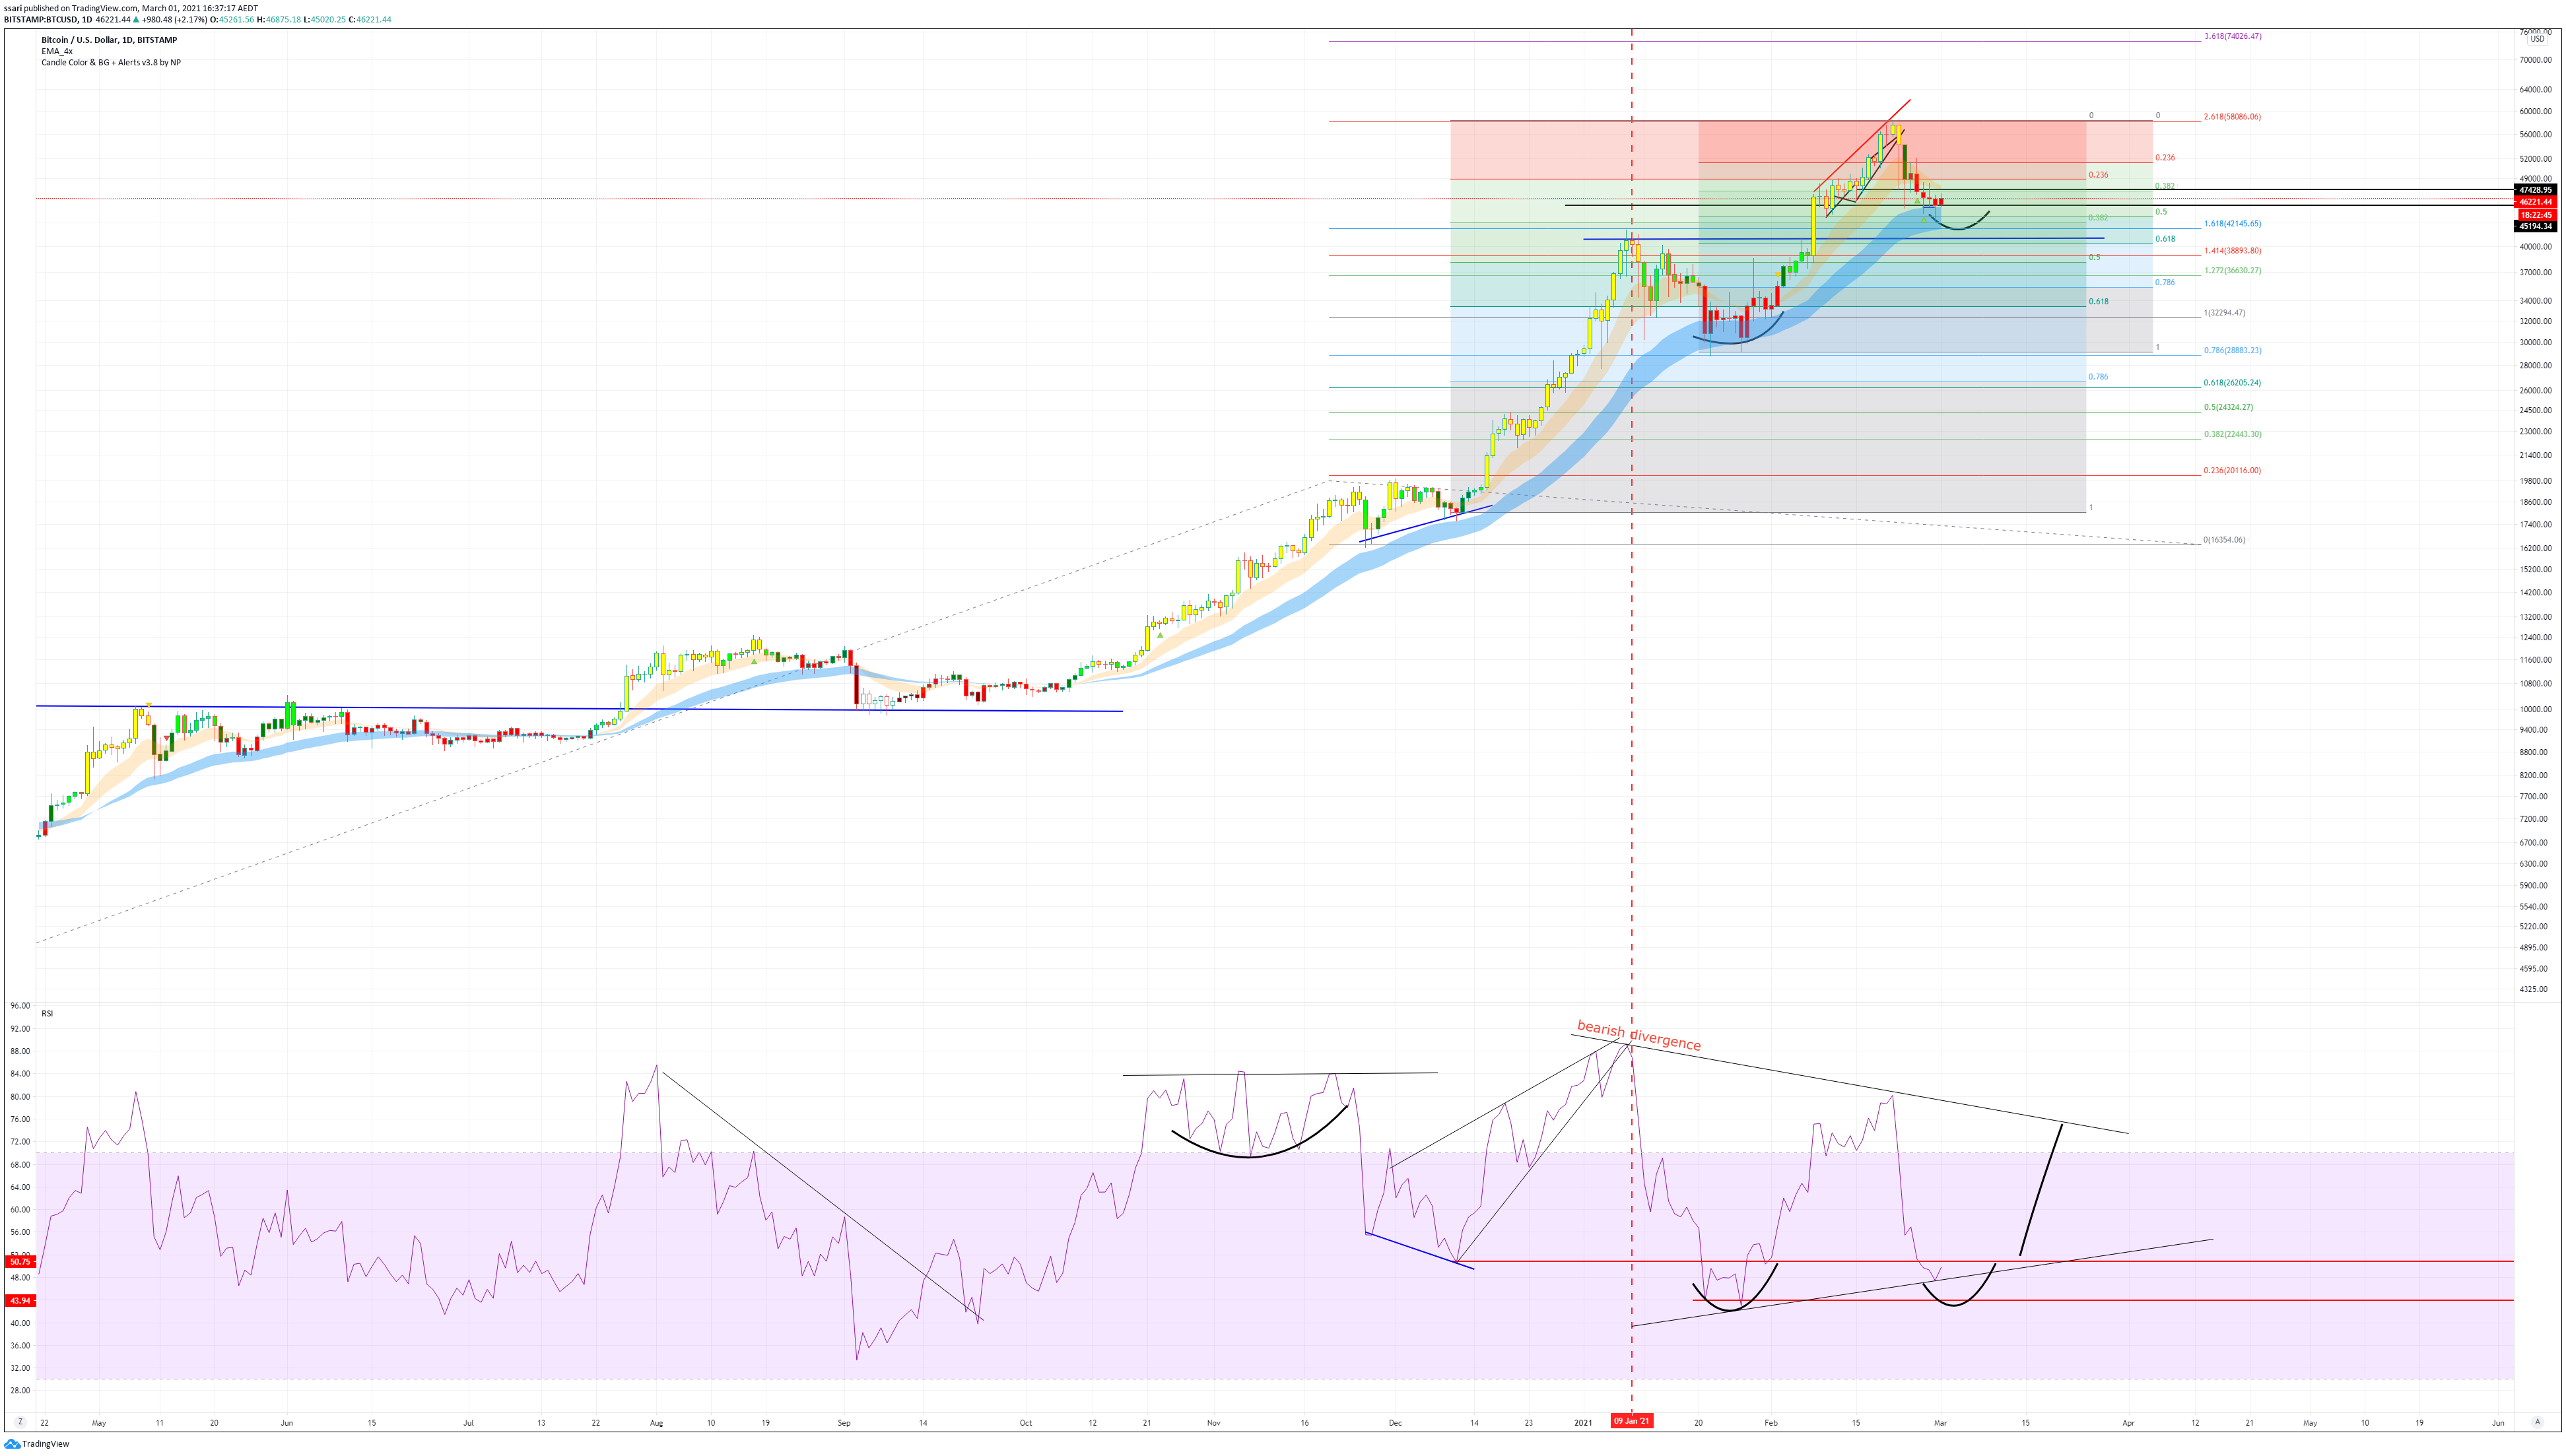Click the Nov label on time axis
This screenshot has height=1456, width=2566.
pos(1213,1422)
